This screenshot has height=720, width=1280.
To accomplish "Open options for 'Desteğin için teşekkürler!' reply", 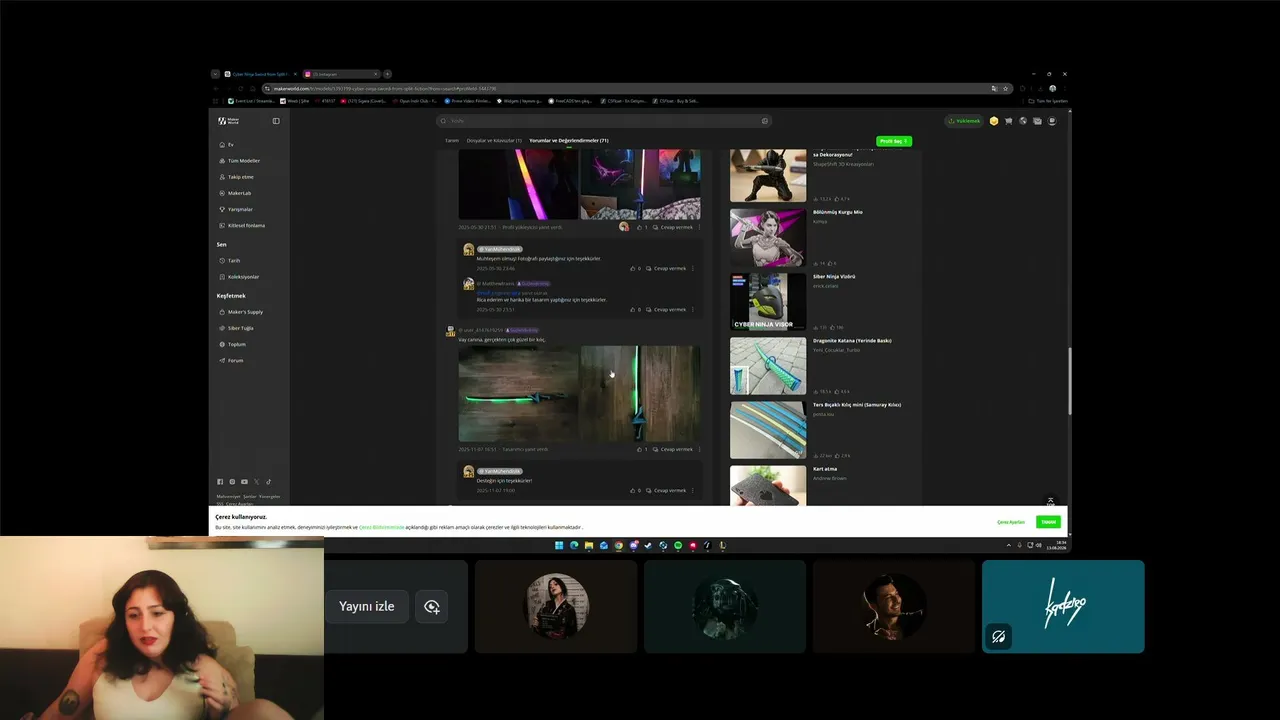I will 692,490.
